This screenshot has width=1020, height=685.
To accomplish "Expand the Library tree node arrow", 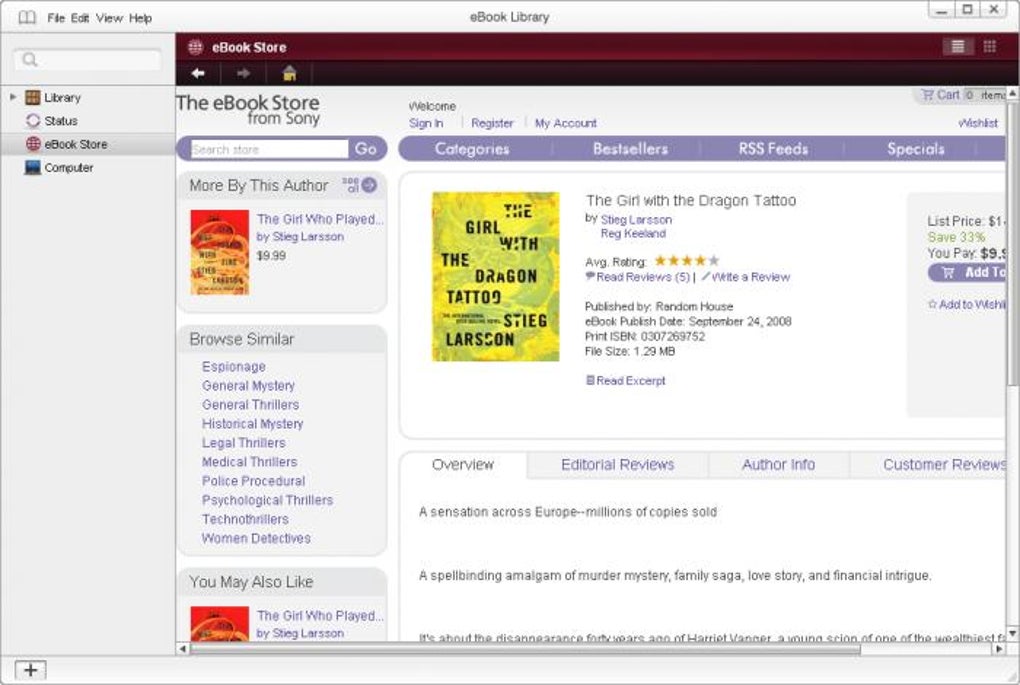I will (x=13, y=97).
